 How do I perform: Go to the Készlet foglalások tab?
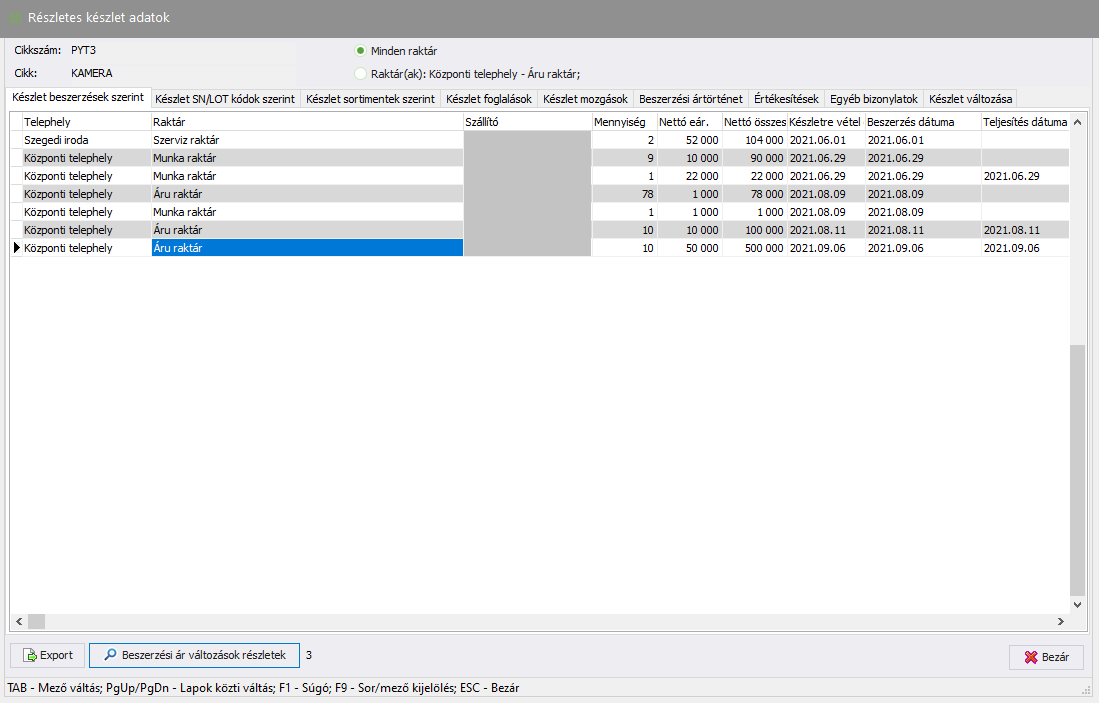[x=489, y=99]
